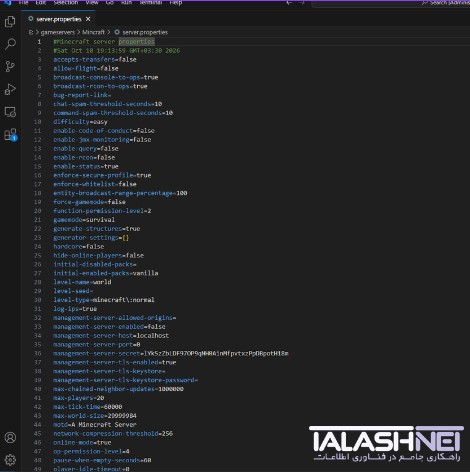Click the line 'motd=A Minecraft Server'
470x472 pixels.
click(x=95, y=425)
